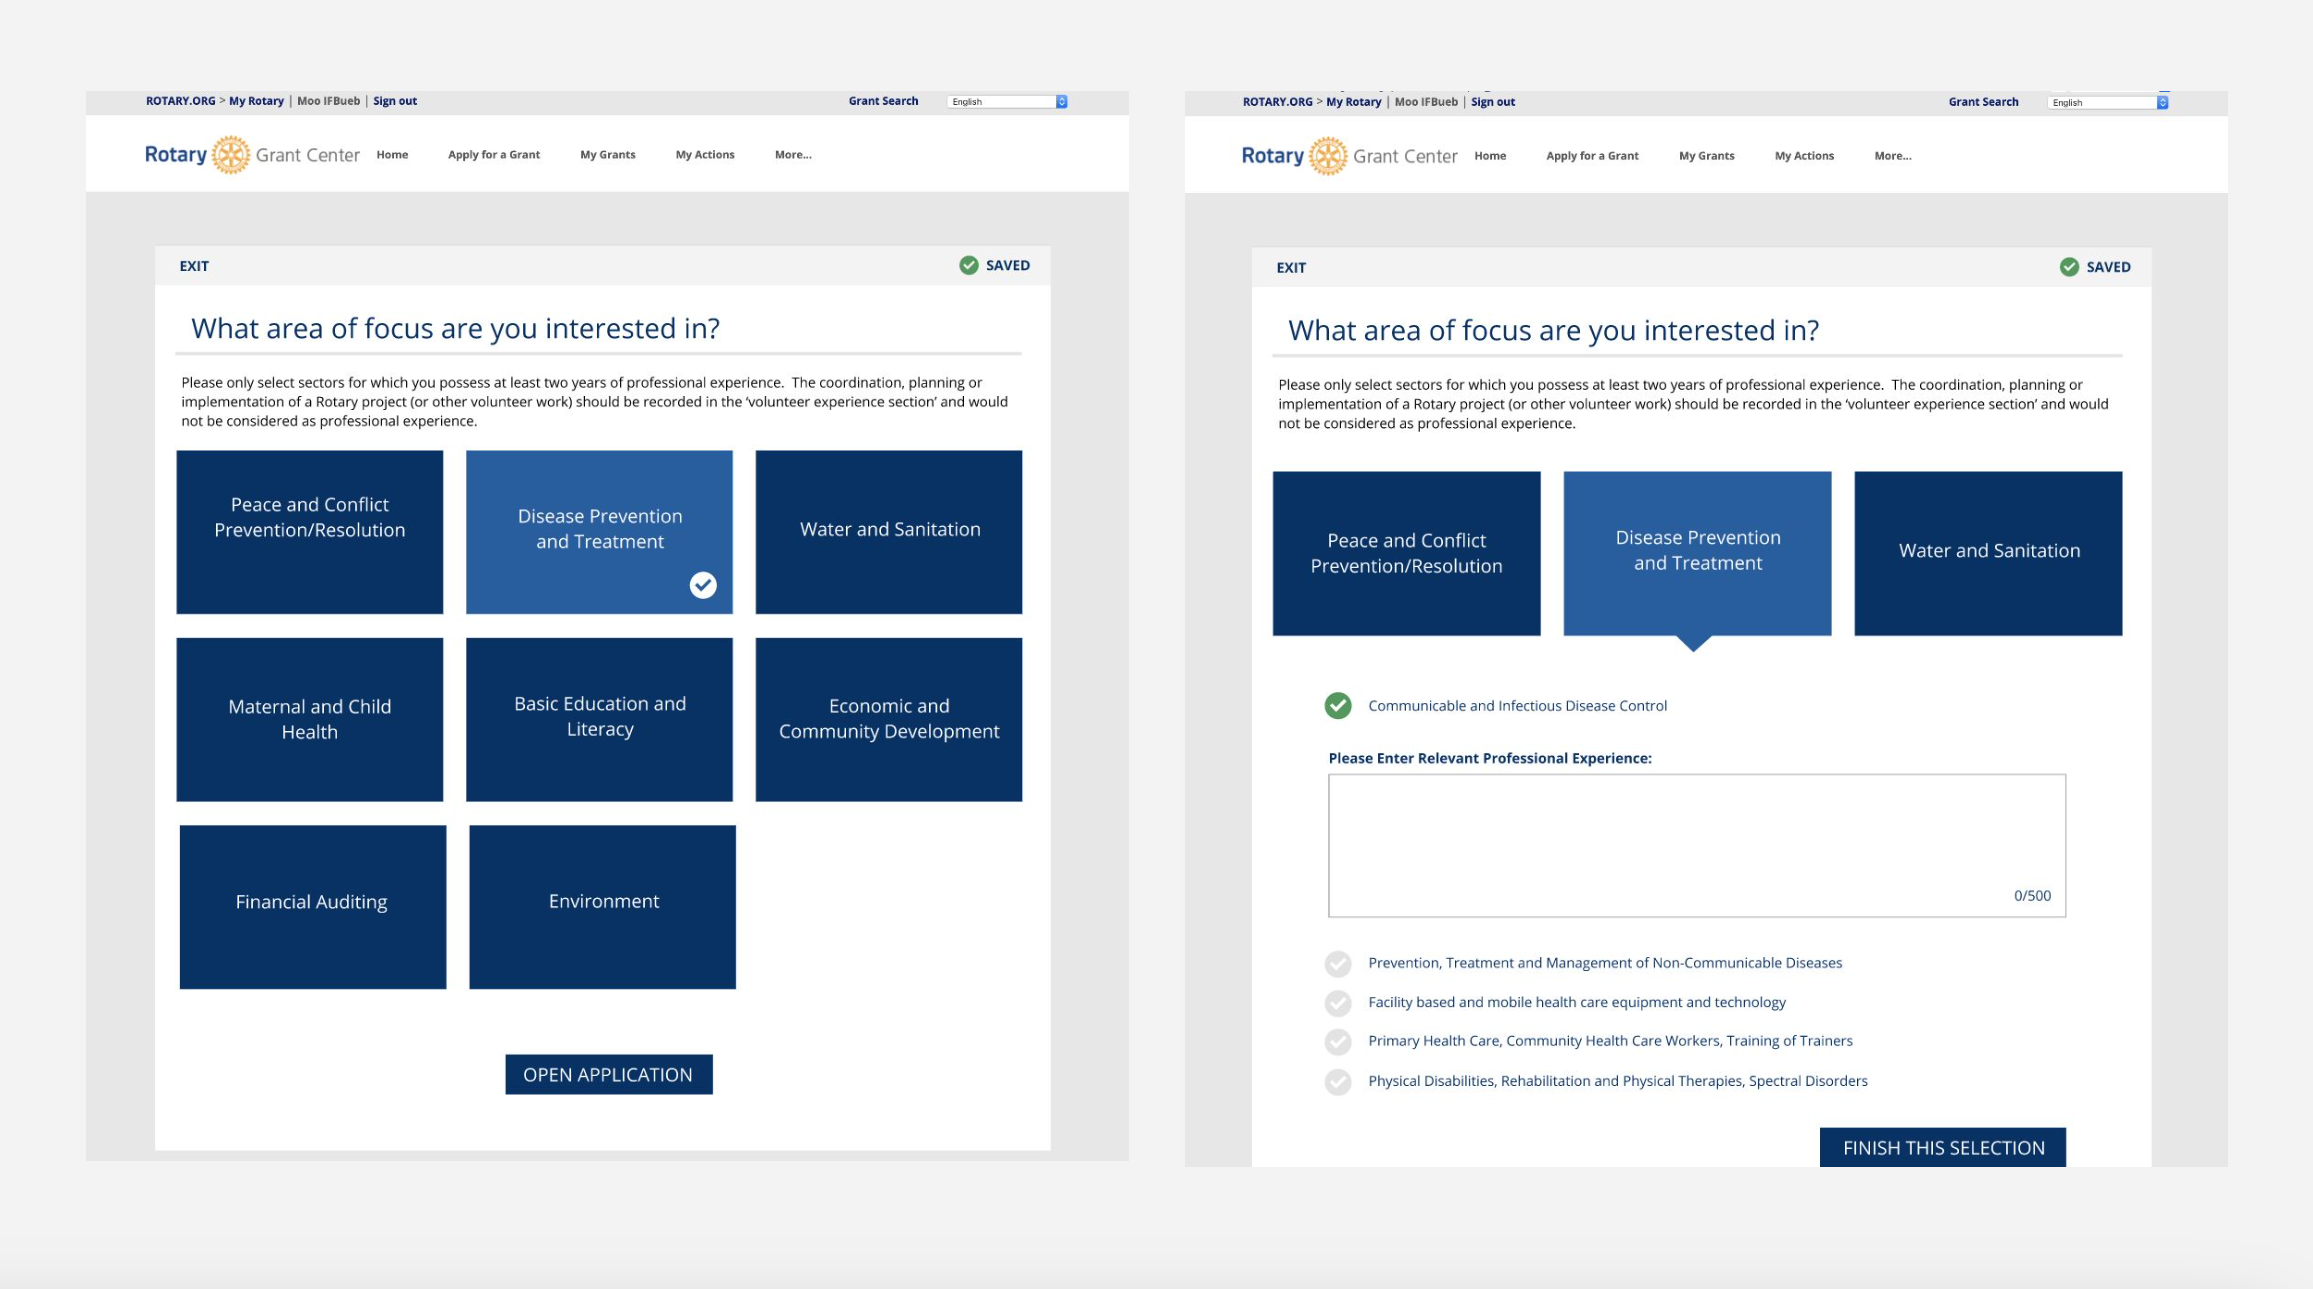The width and height of the screenshot is (2313, 1289).
Task: Open Apply for a Grant menu in left panel
Action: coord(494,155)
